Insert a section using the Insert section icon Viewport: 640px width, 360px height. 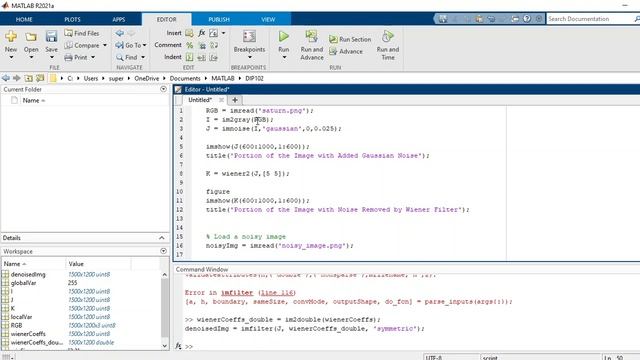[189, 33]
